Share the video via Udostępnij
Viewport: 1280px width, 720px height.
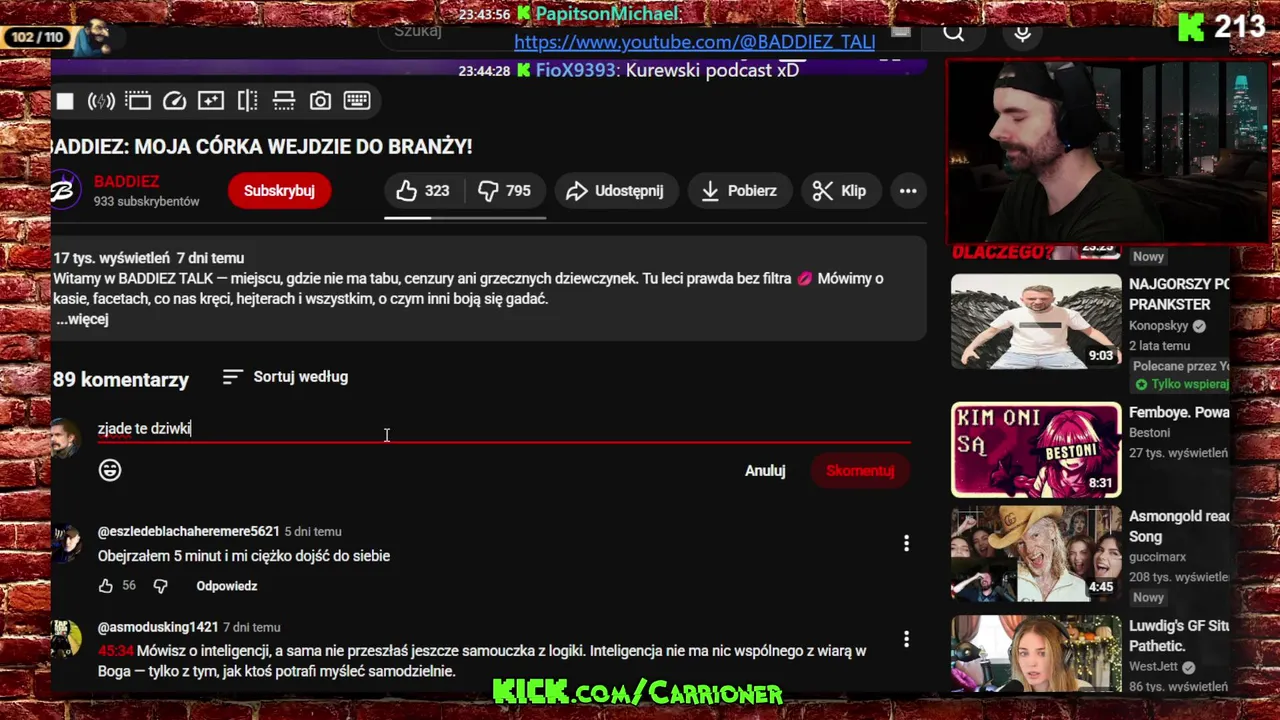pyautogui.click(x=615, y=191)
